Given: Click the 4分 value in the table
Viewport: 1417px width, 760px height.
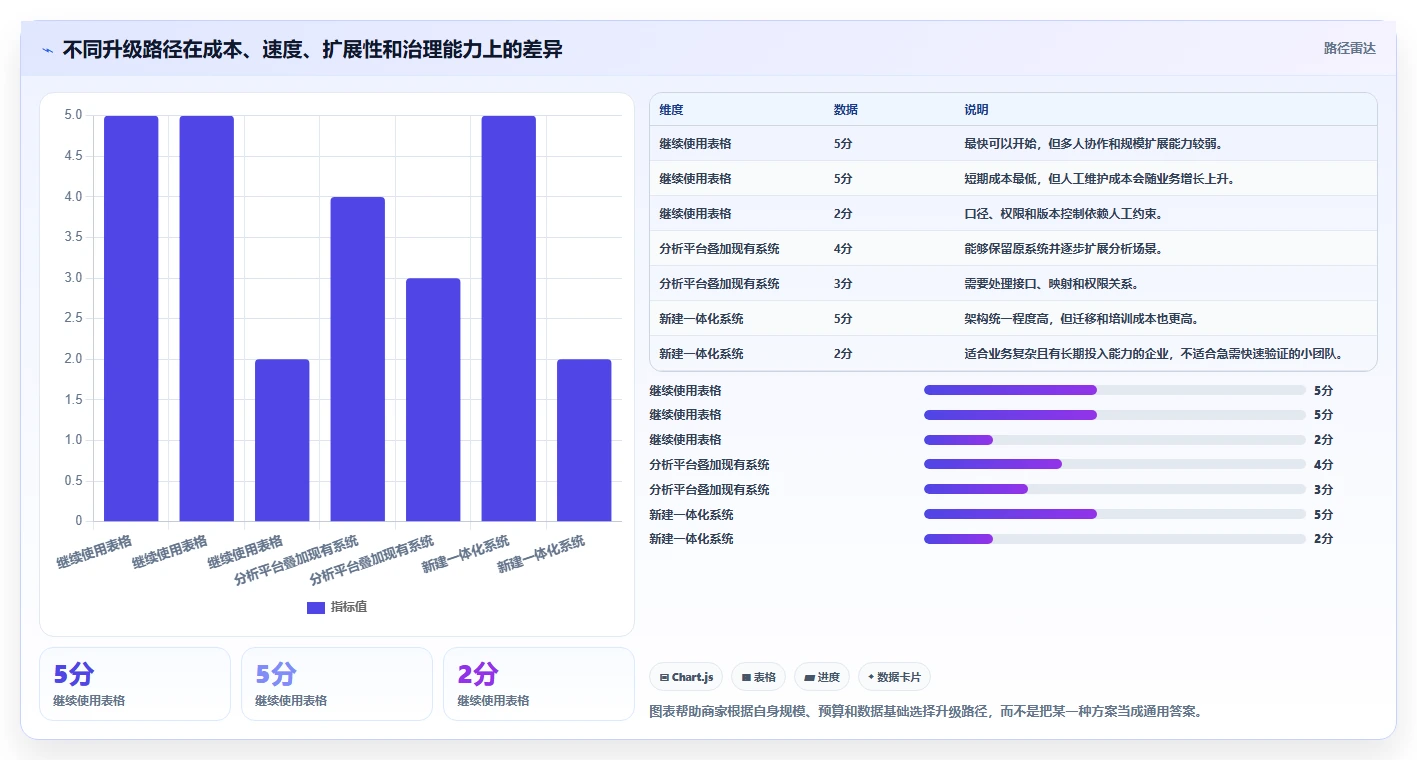Looking at the screenshot, I should 843,249.
